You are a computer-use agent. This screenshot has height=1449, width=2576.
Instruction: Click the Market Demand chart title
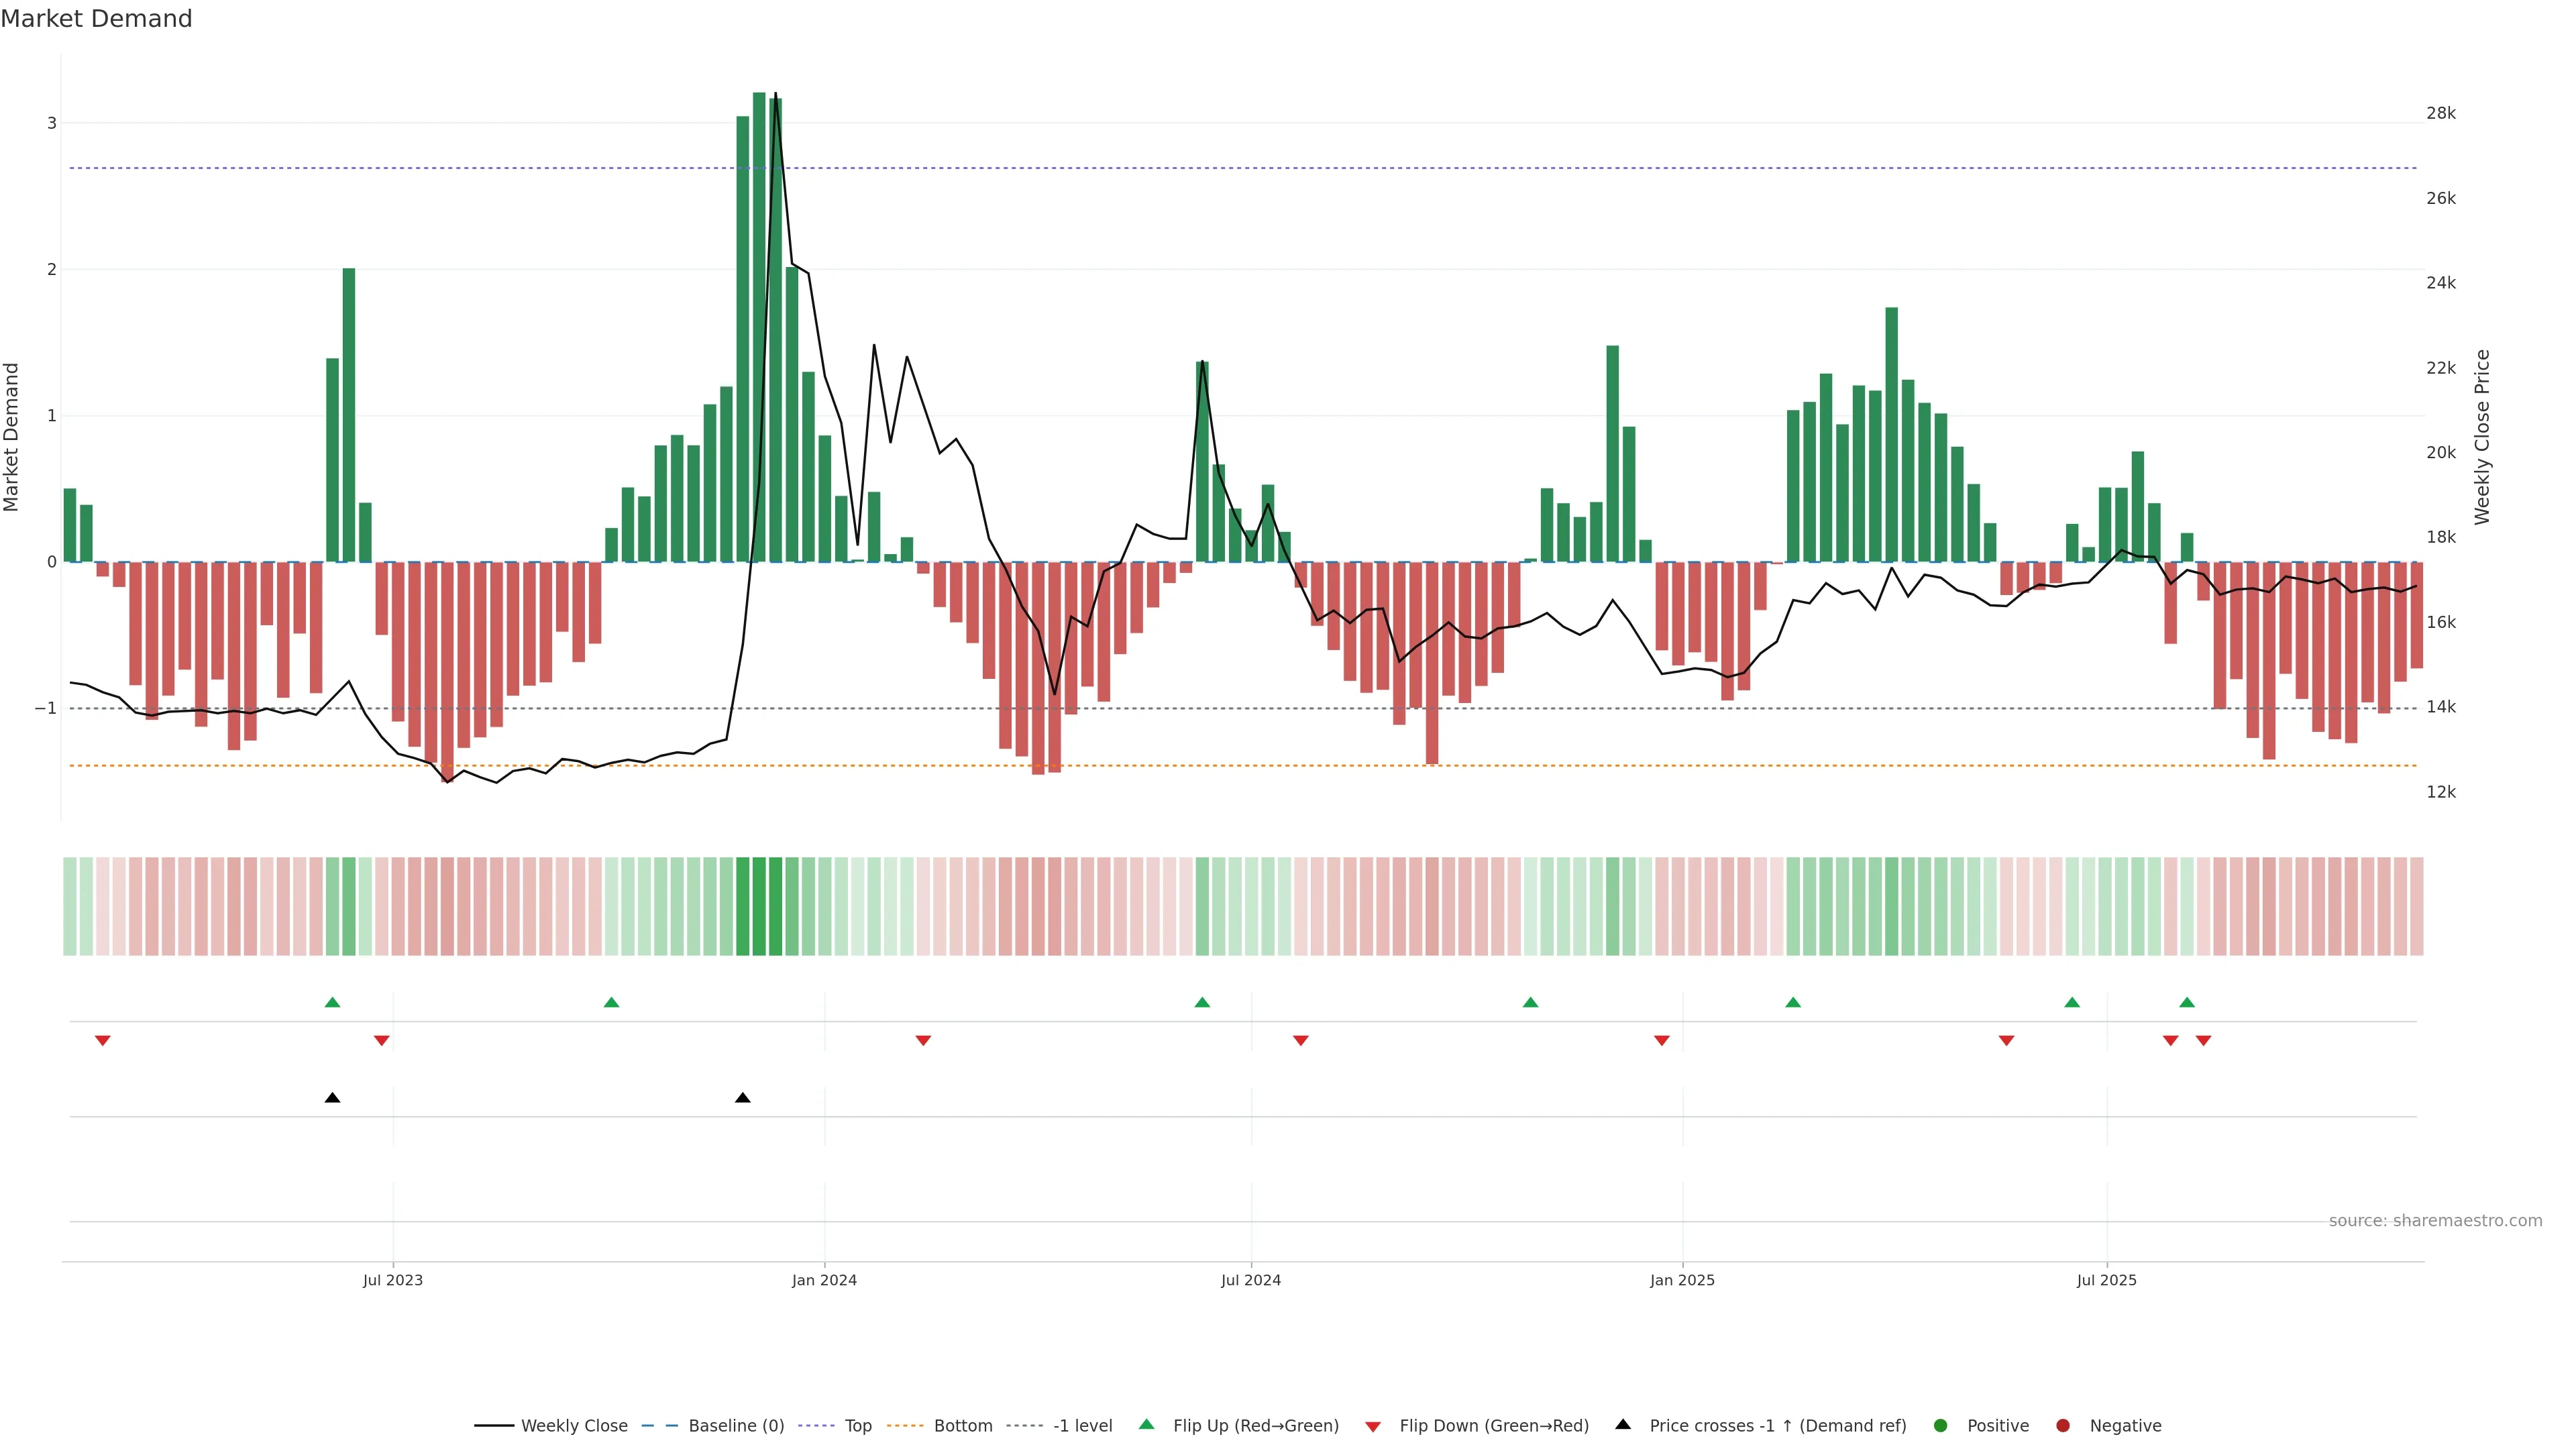pyautogui.click(x=96, y=19)
